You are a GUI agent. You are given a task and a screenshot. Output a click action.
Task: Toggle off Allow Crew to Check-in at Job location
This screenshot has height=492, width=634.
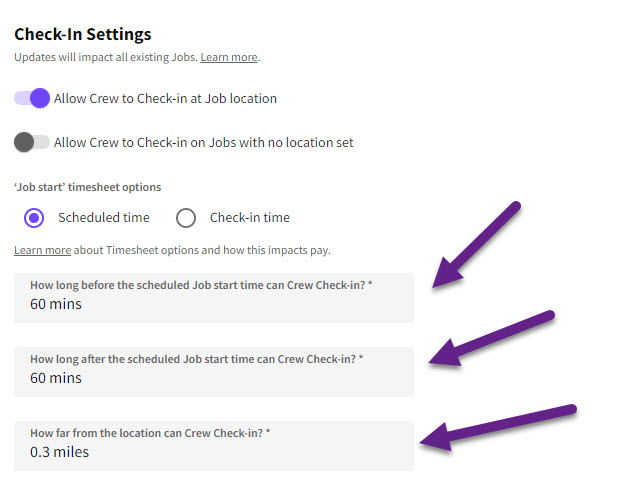(x=32, y=98)
